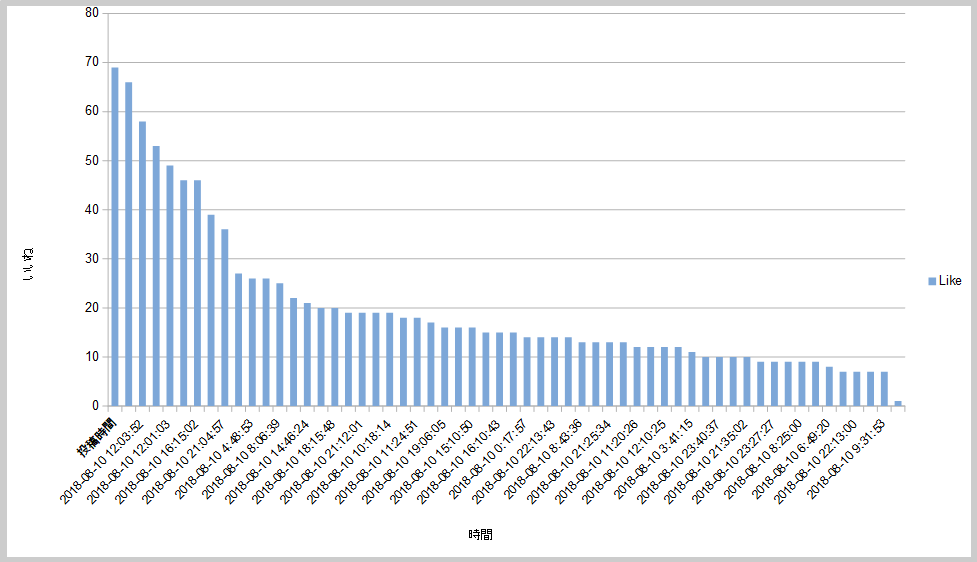Select the 2018-08-10 16:10:43 axis label

click(x=459, y=462)
